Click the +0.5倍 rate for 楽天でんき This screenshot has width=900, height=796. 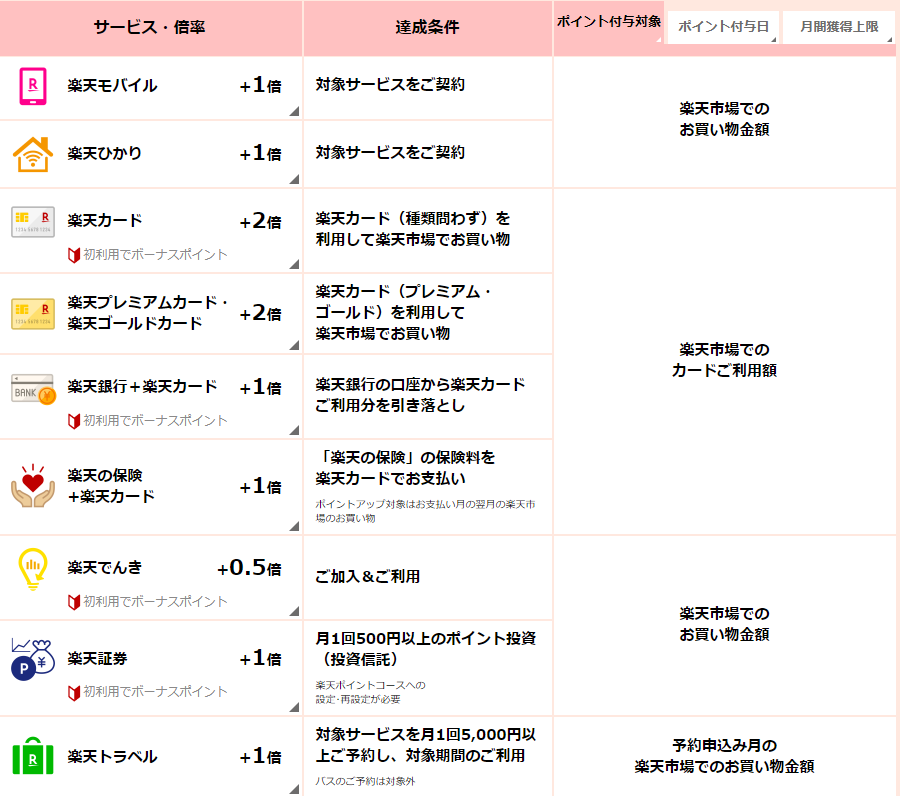pos(249,568)
